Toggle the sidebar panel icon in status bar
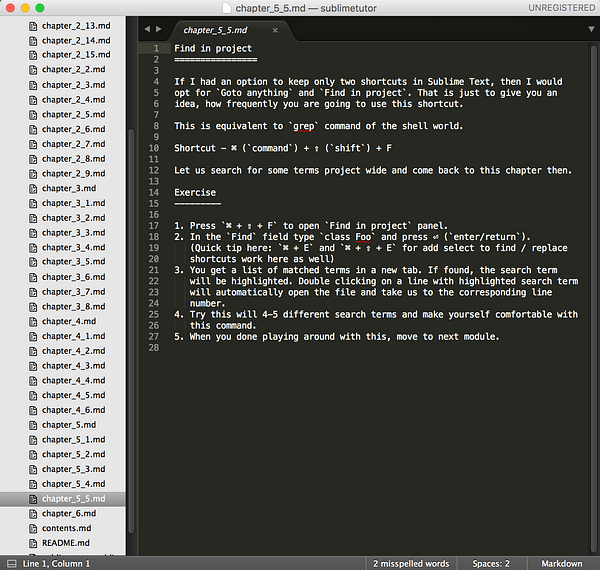 (x=12, y=563)
